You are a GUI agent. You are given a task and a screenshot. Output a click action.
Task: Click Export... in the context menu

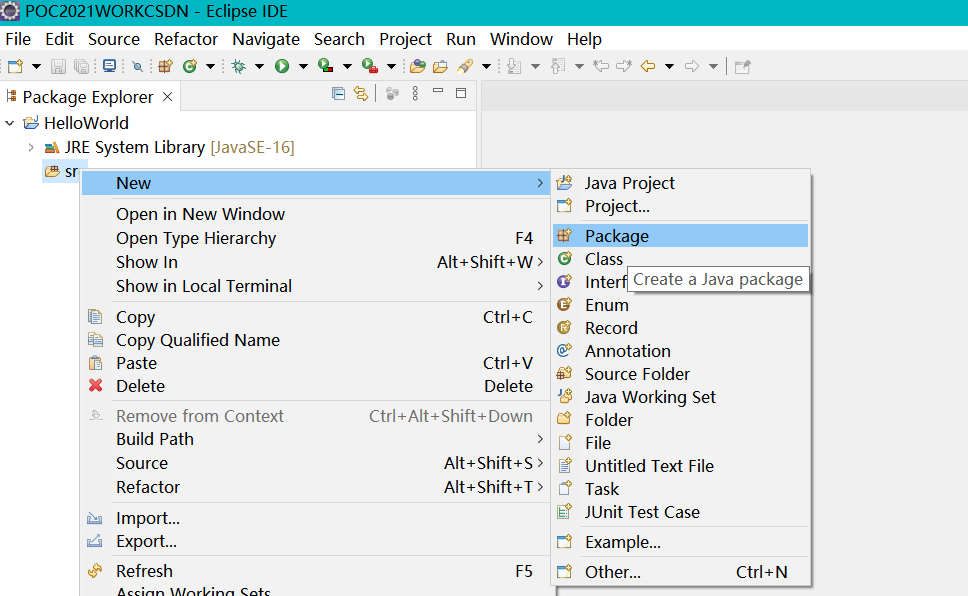(x=315, y=541)
